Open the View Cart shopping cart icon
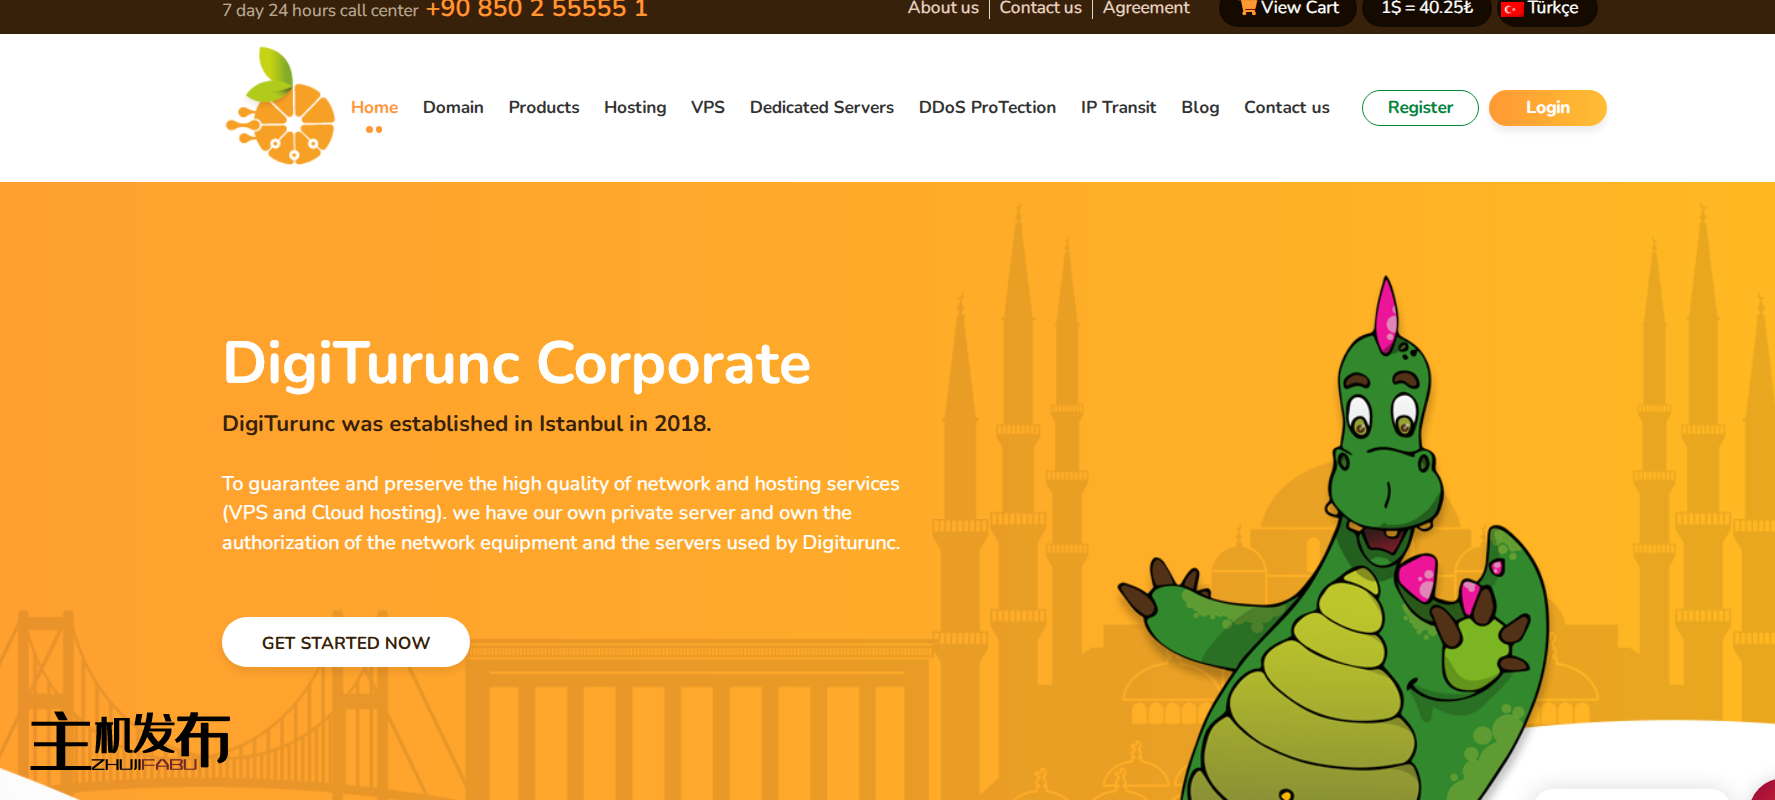The height and width of the screenshot is (800, 1775). click(1248, 8)
